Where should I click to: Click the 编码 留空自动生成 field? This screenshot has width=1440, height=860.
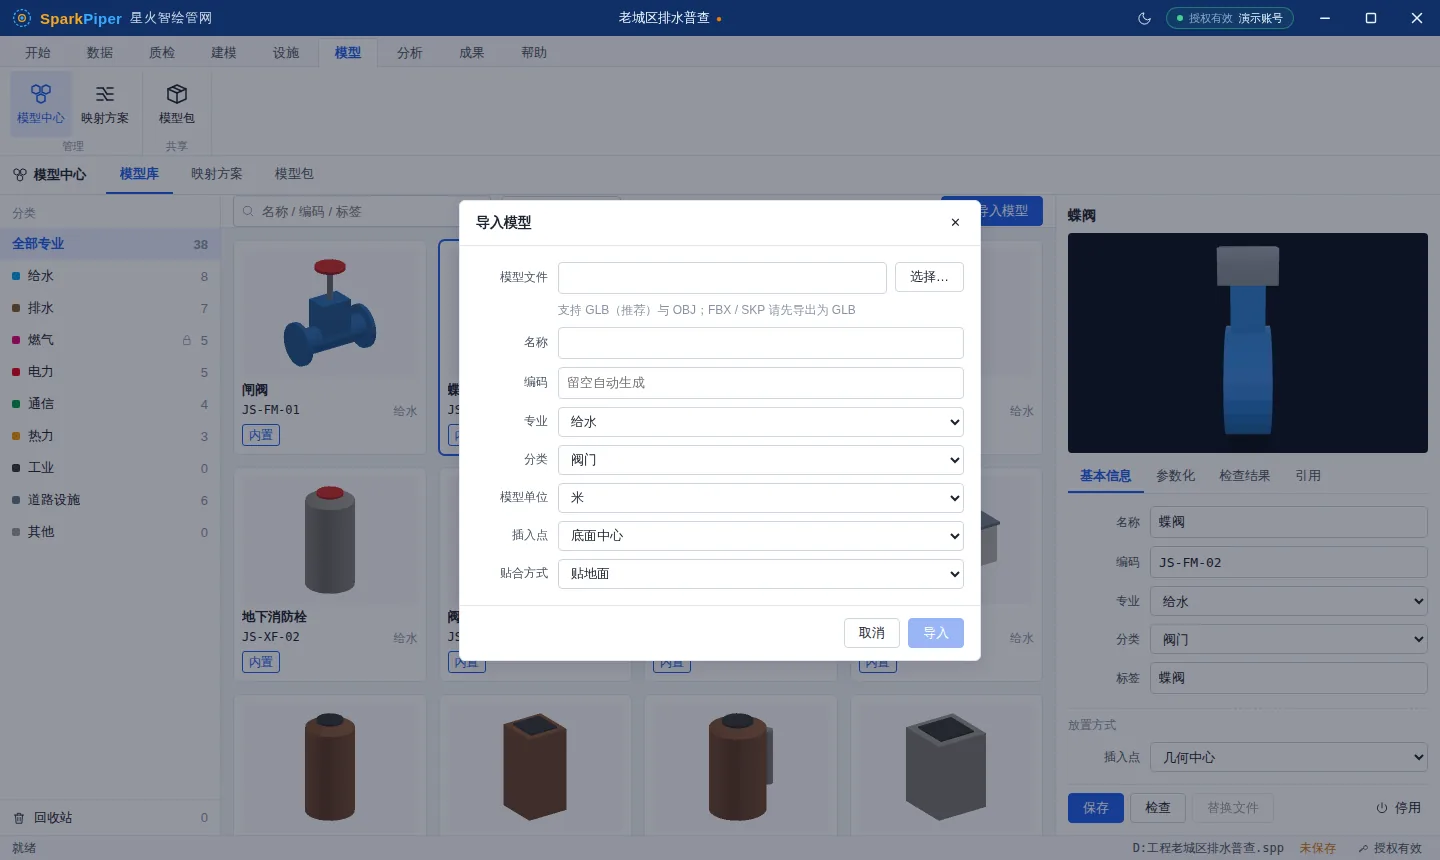coord(761,383)
